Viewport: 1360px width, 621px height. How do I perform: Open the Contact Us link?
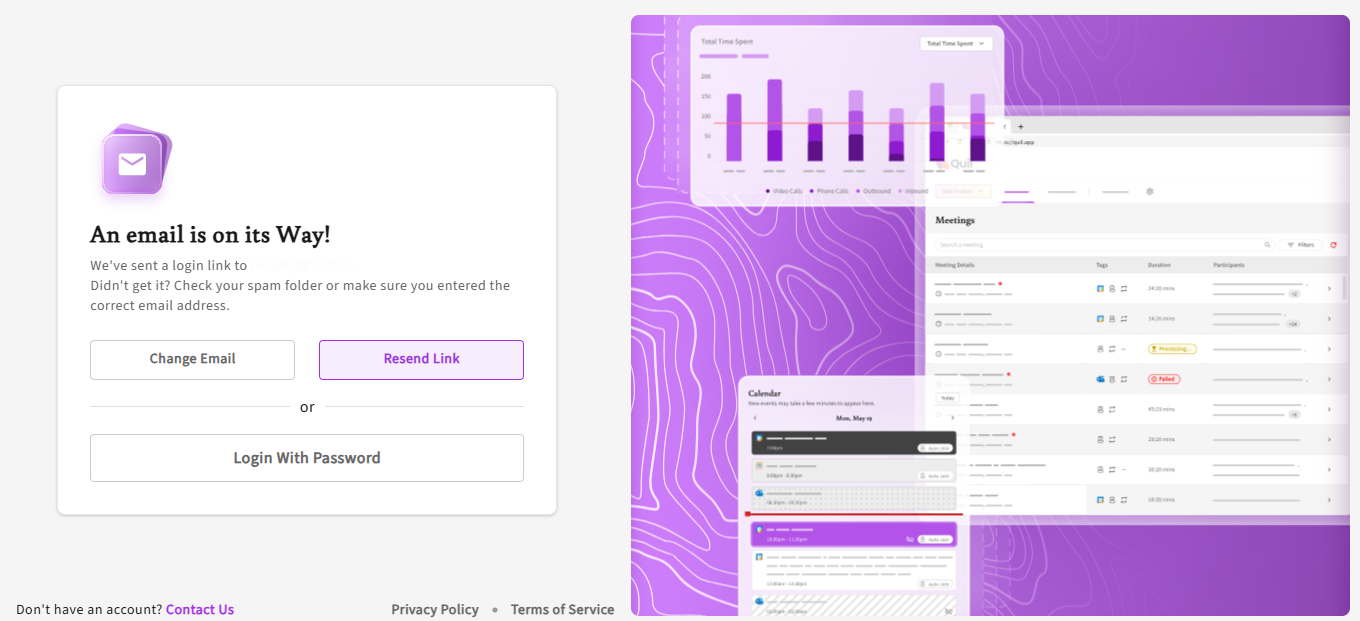tap(200, 609)
